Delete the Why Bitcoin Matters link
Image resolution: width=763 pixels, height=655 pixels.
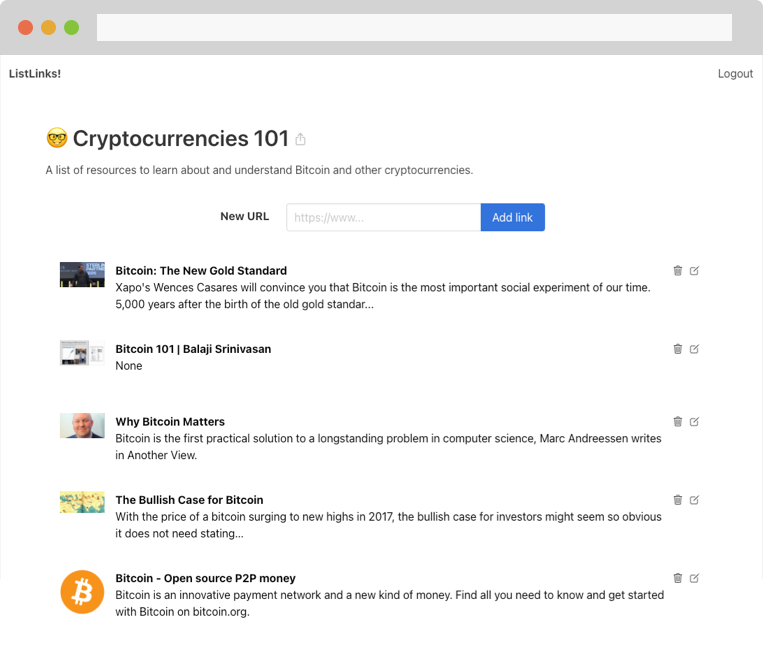[x=677, y=422]
